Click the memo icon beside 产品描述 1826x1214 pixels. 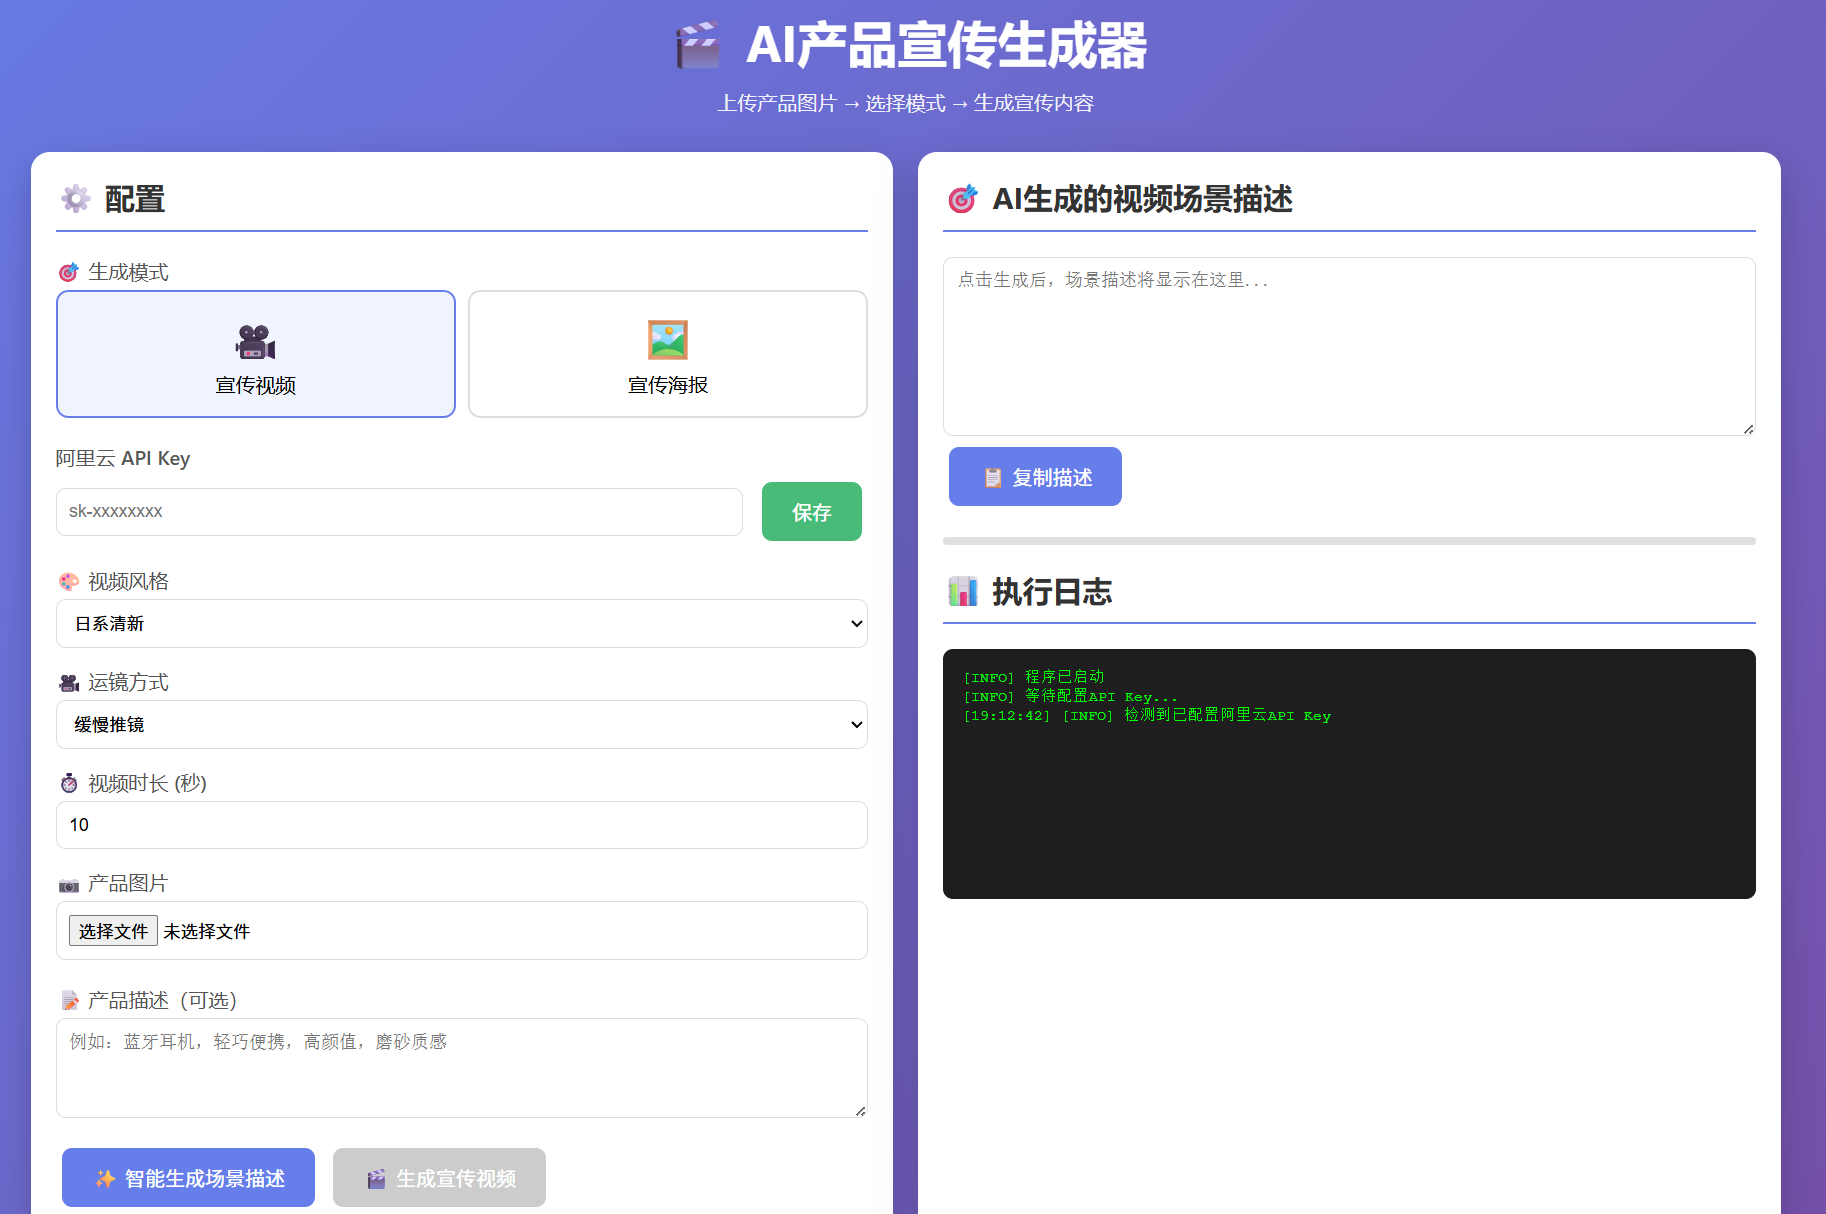[68, 1000]
